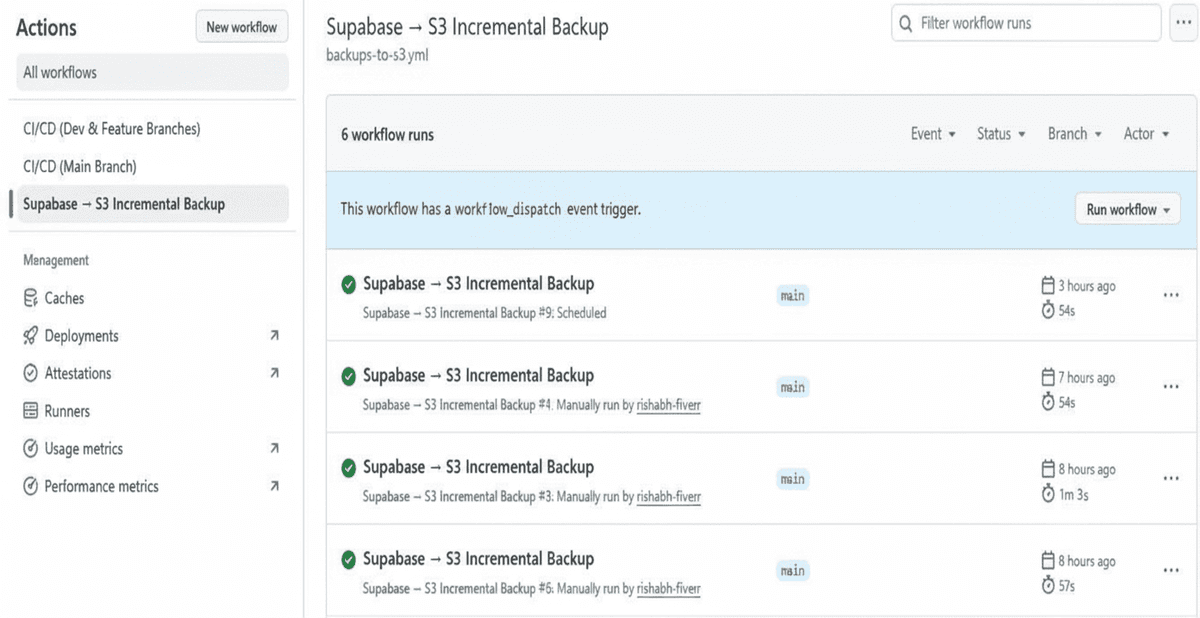
Task: Click the stopwatch icon beside 57s
Action: (1048, 585)
